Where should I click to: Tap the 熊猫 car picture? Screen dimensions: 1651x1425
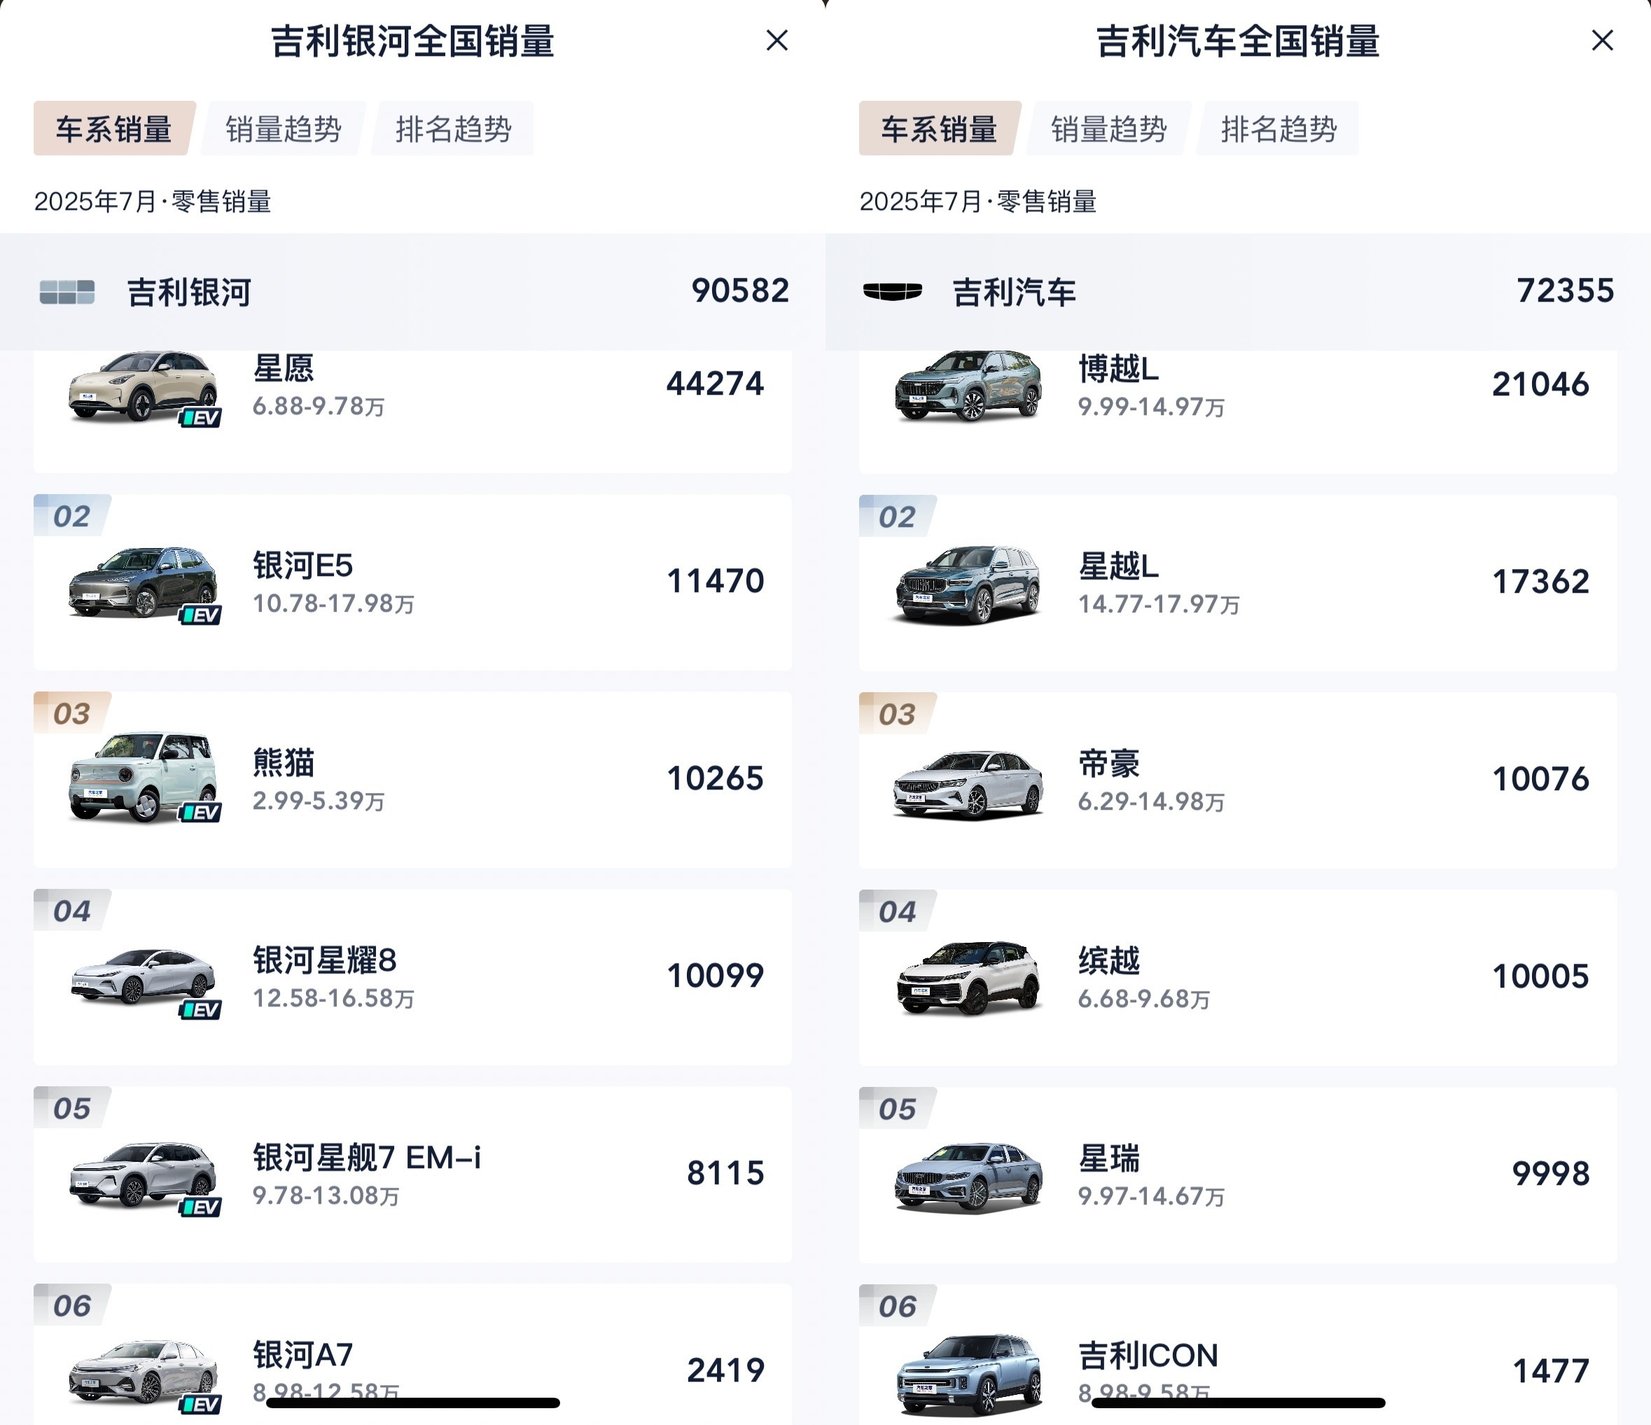(x=143, y=779)
